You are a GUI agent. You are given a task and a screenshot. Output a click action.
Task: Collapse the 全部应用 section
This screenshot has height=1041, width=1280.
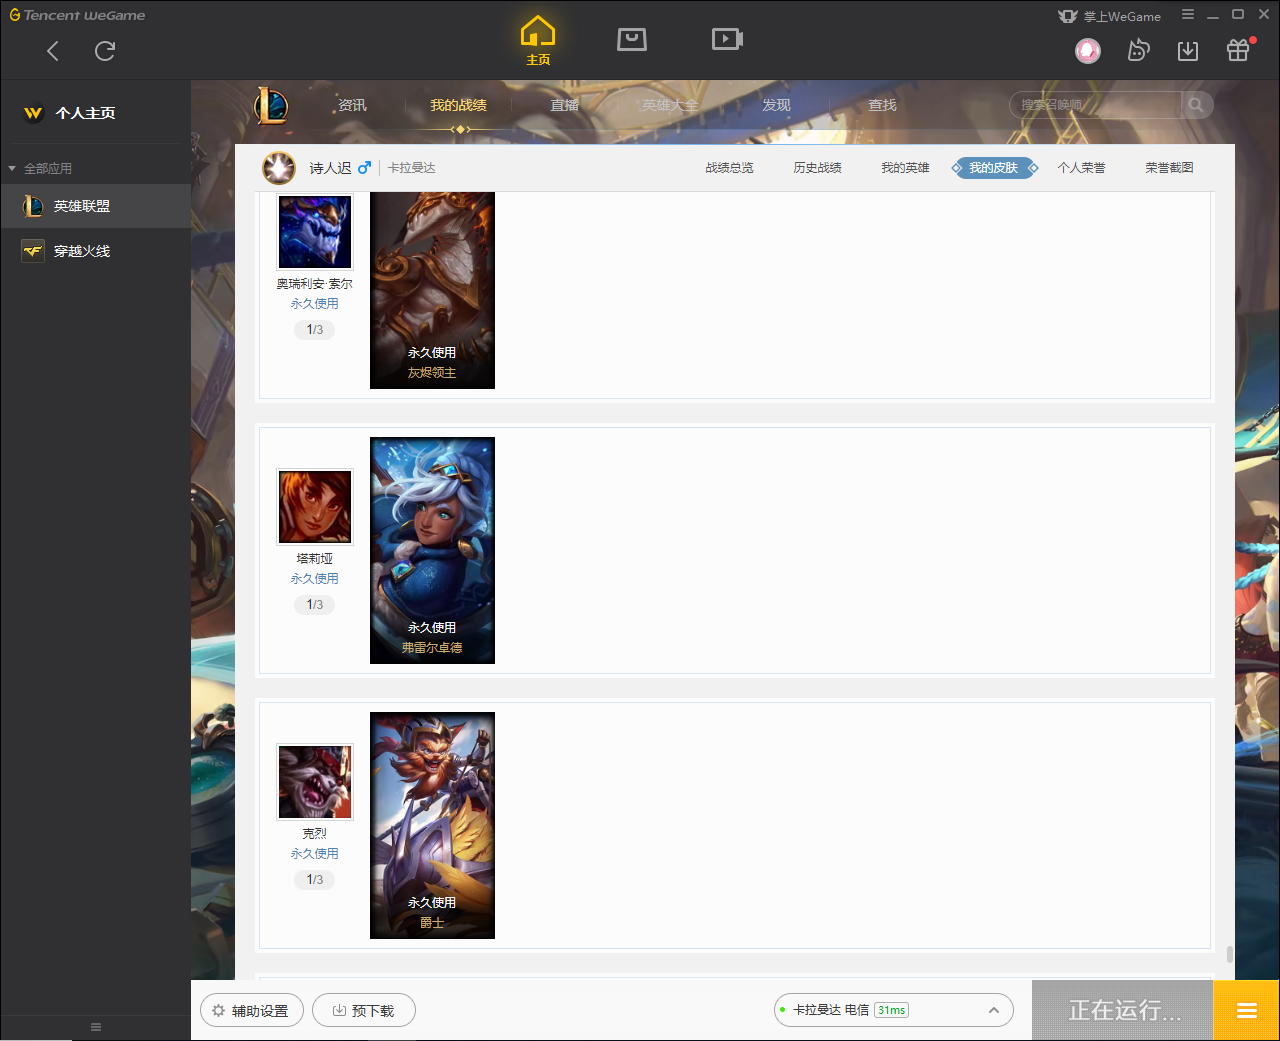(40, 168)
